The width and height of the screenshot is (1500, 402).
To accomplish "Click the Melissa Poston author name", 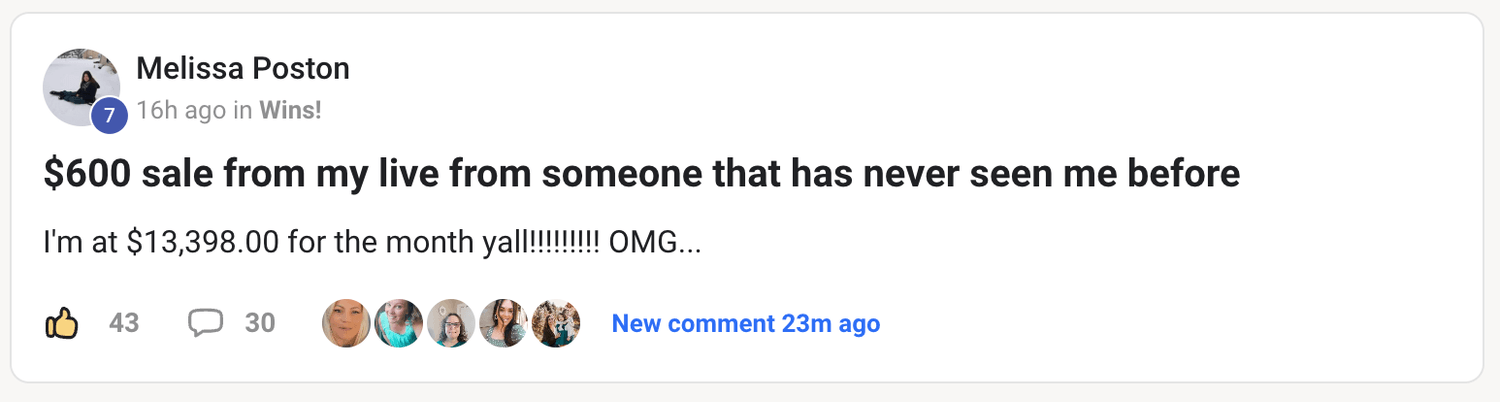I will click(x=242, y=69).
